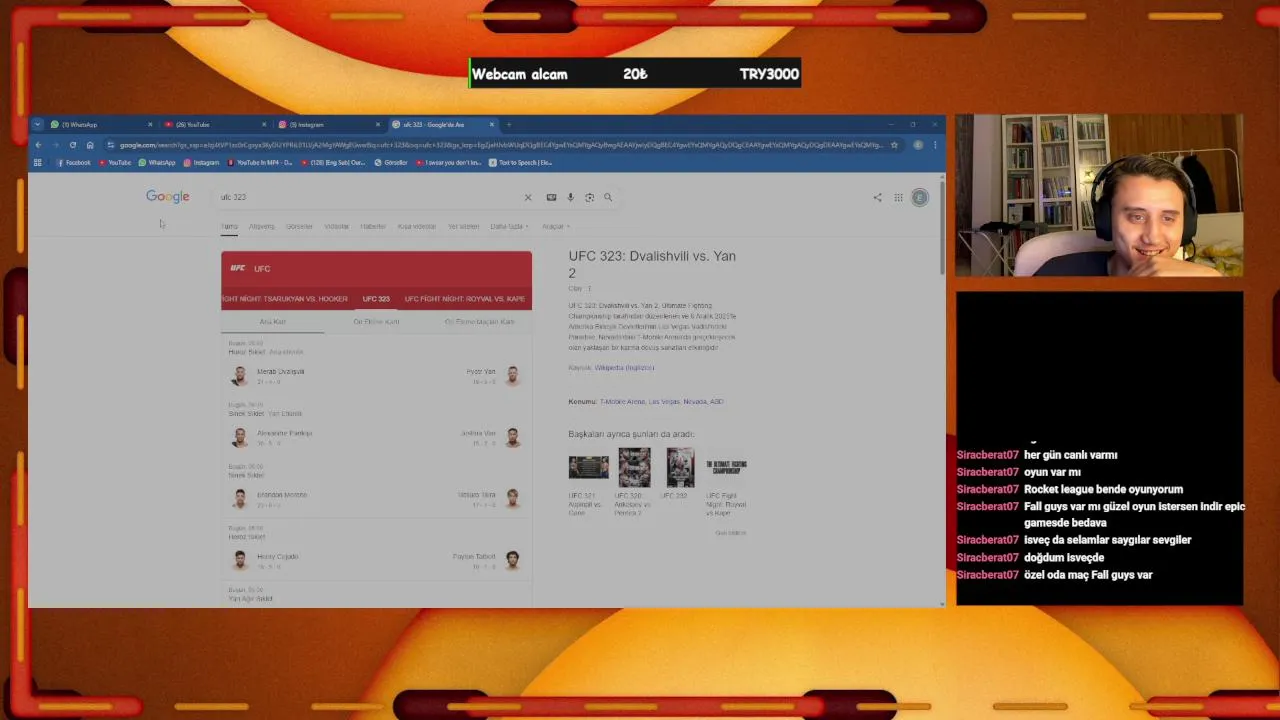
Task: Open the on-screen keyboard icon
Action: click(551, 197)
